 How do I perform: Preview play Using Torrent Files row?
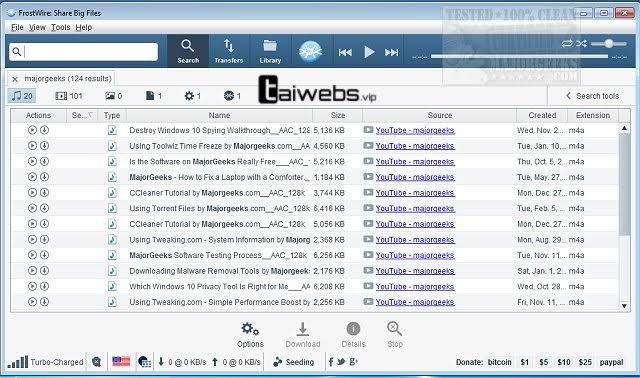click(32, 208)
